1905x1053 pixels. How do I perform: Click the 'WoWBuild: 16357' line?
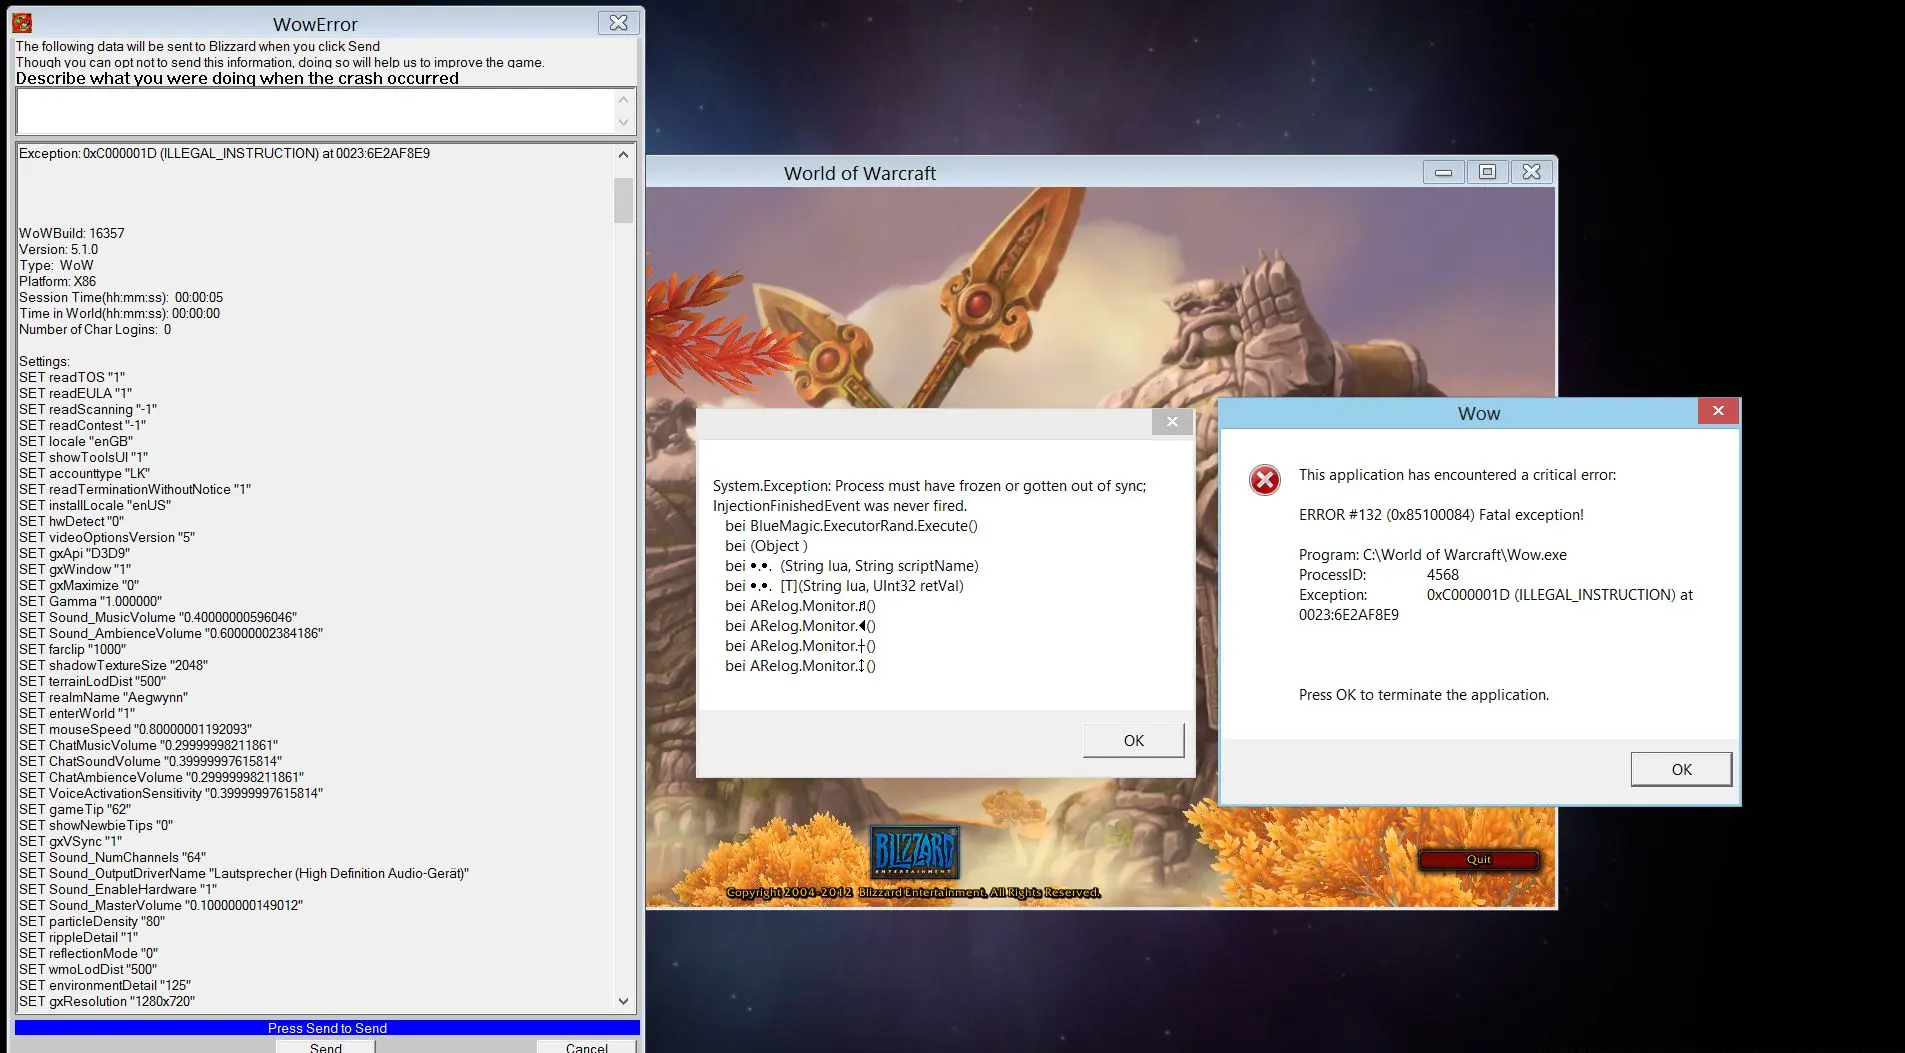tap(72, 233)
